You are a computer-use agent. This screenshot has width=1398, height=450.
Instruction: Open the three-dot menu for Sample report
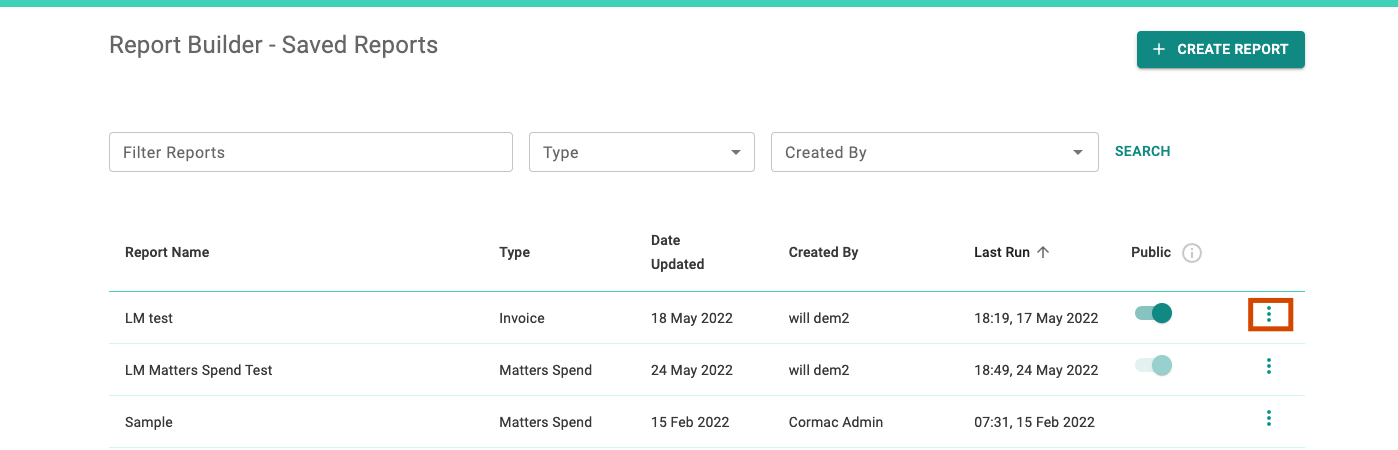(x=1269, y=418)
